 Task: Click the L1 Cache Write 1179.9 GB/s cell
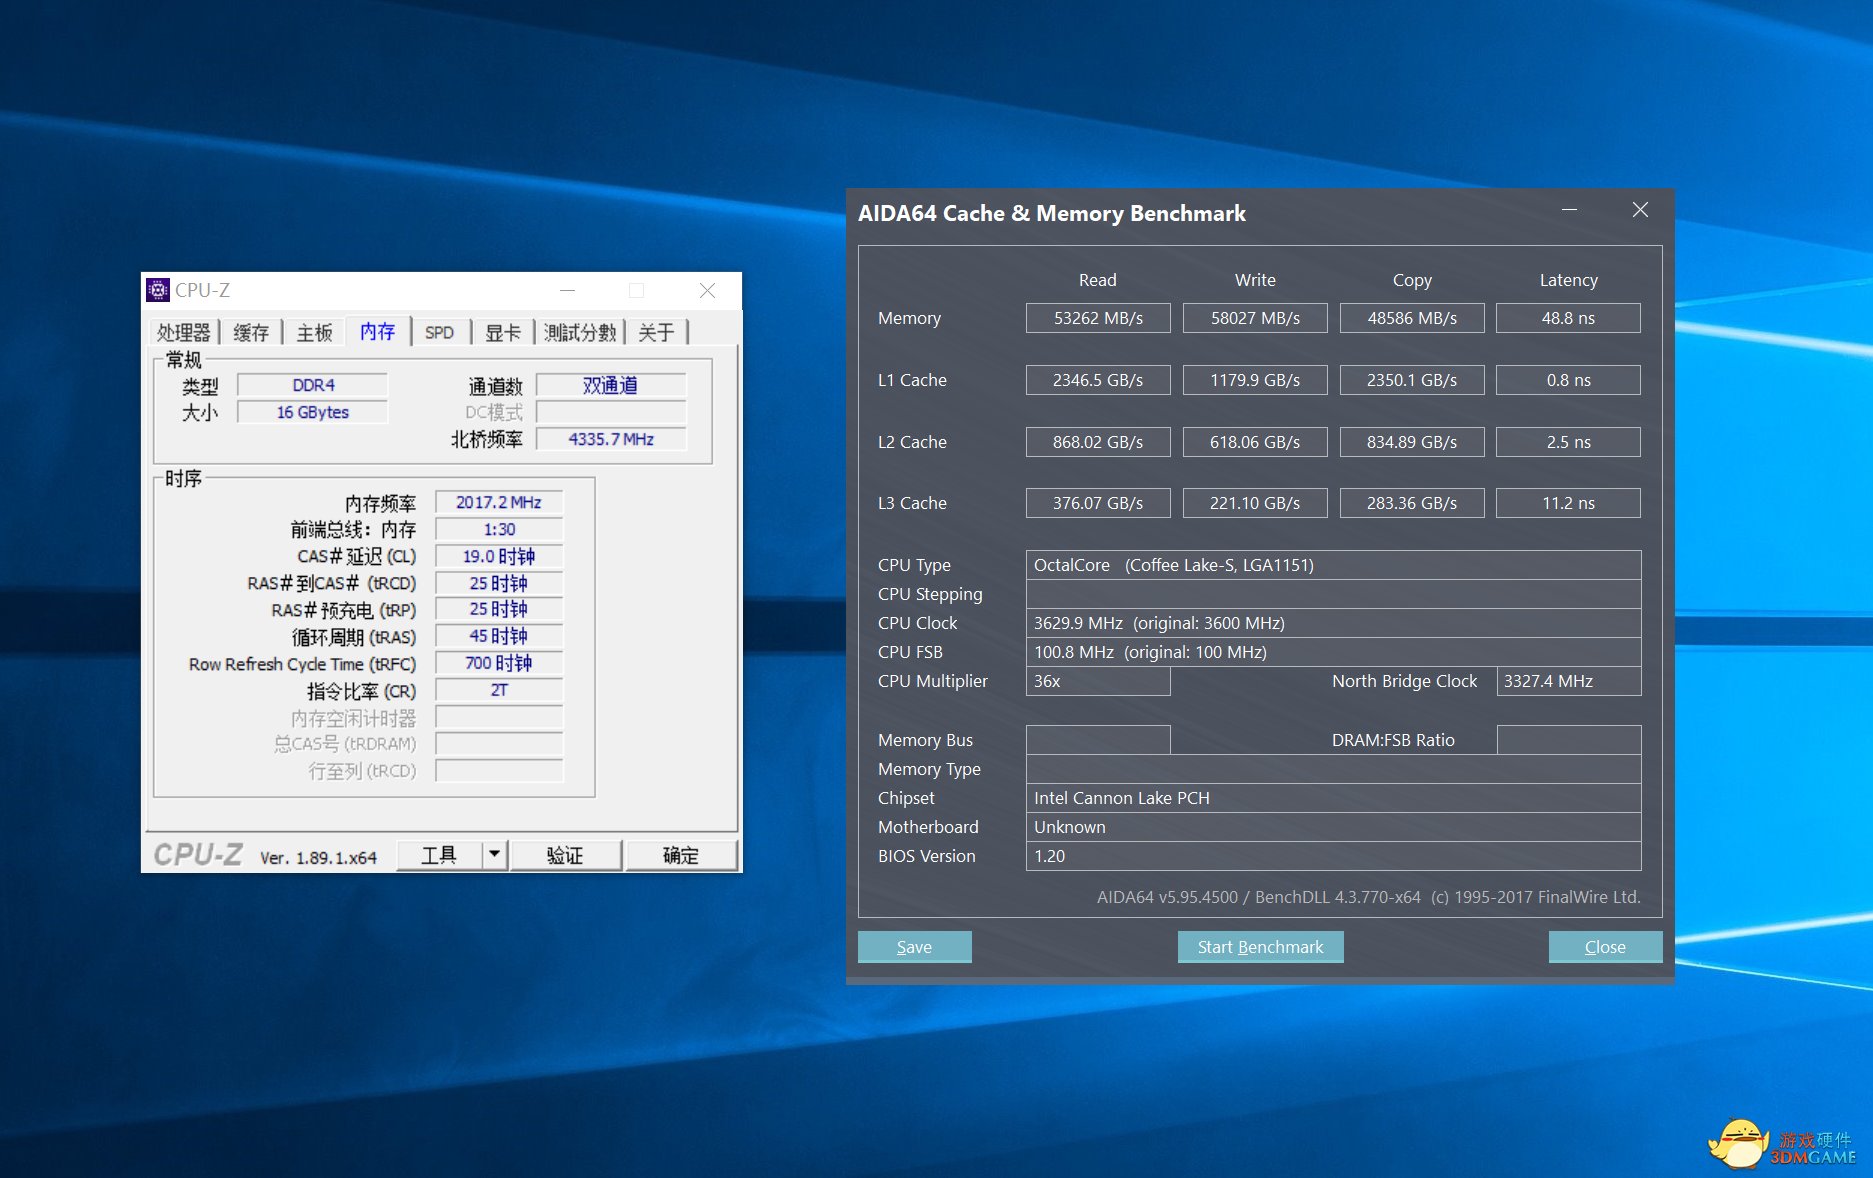tap(1255, 380)
